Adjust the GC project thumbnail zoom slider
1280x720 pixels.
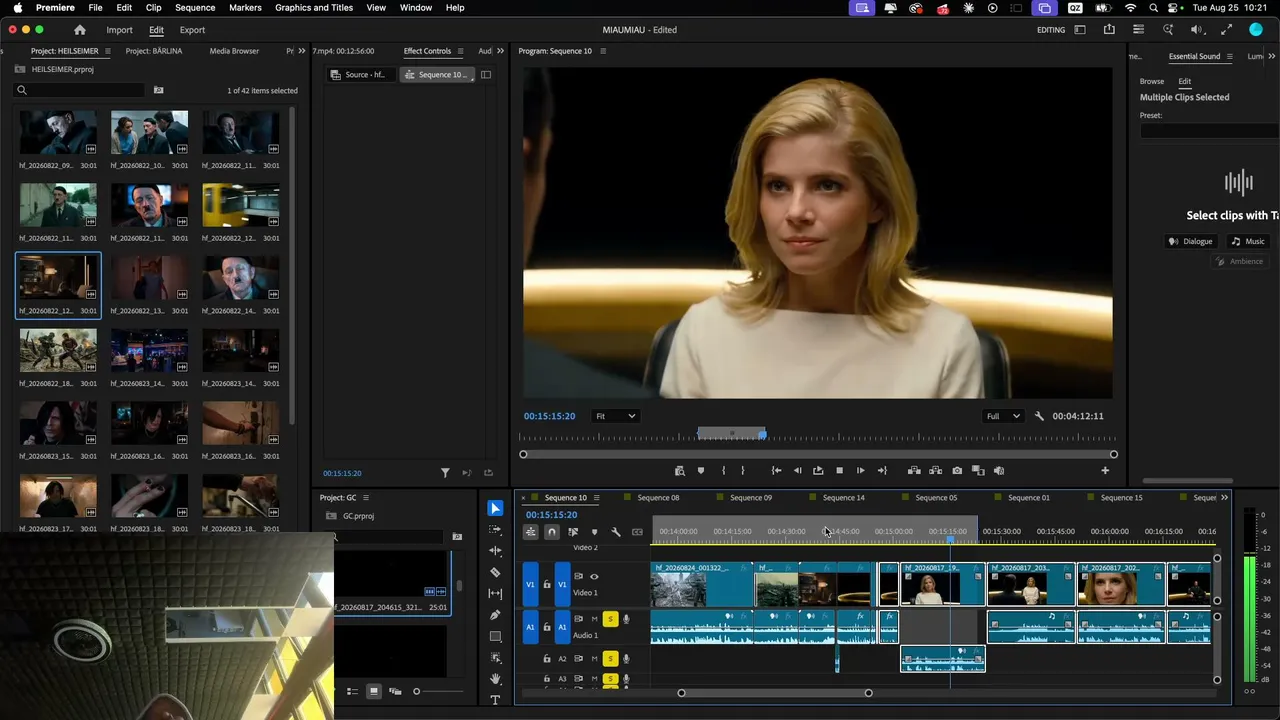(417, 691)
